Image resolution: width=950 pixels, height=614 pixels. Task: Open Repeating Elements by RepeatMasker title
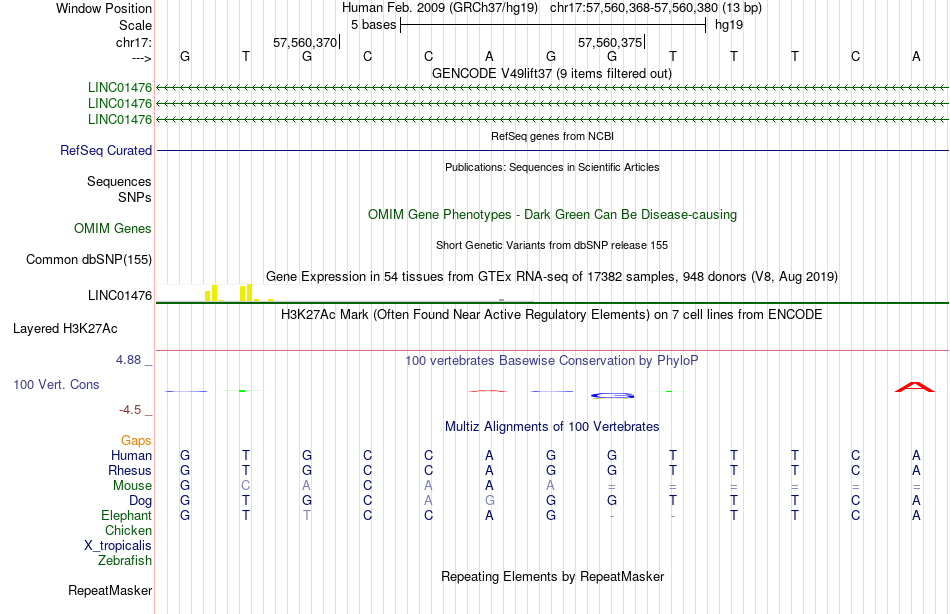click(x=553, y=576)
